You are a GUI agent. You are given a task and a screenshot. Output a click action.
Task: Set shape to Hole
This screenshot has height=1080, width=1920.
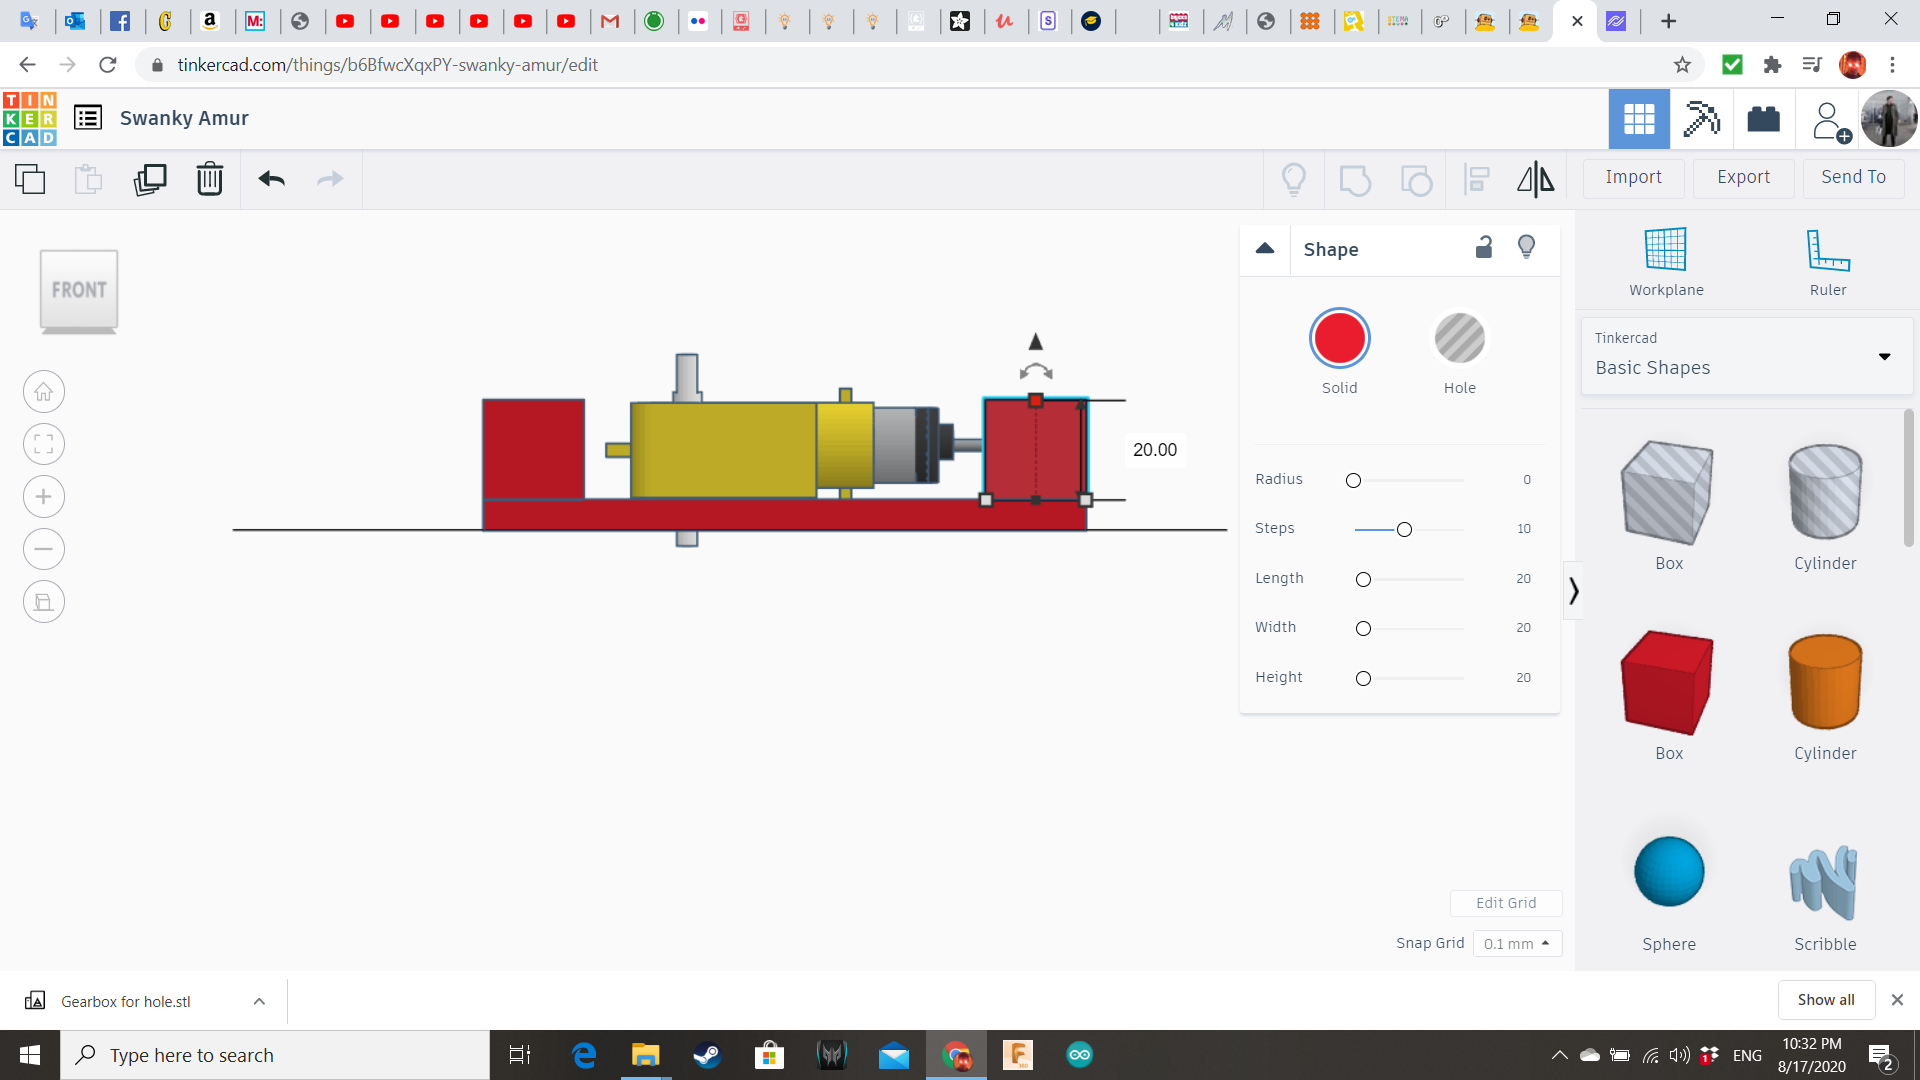[x=1459, y=339]
